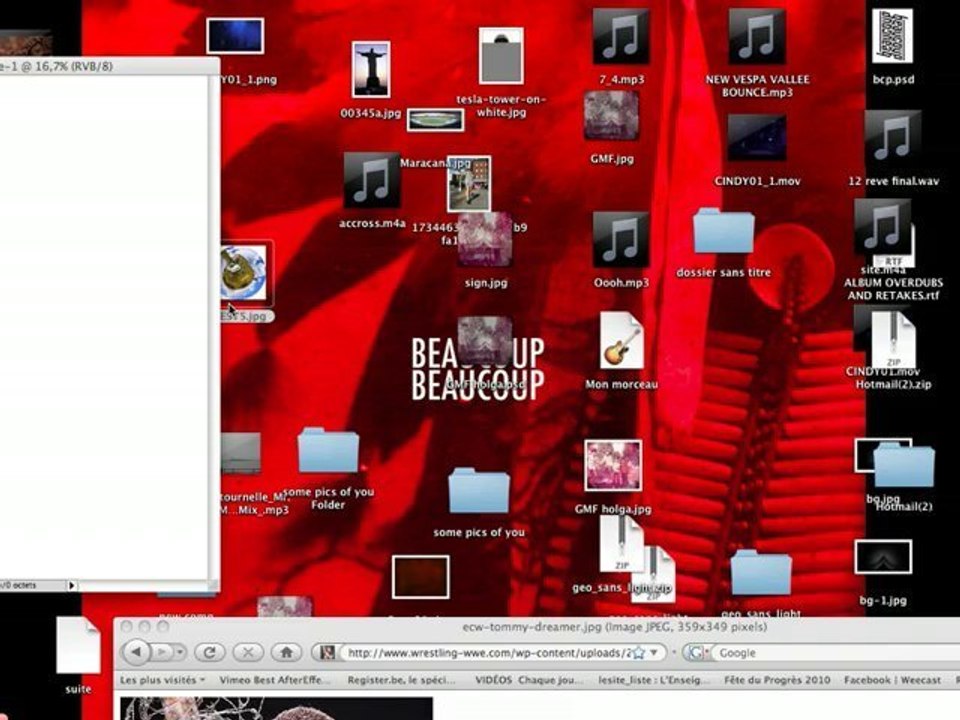The height and width of the screenshot is (720, 960).
Task: Open the lesite_liste bookmark
Action: point(654,680)
